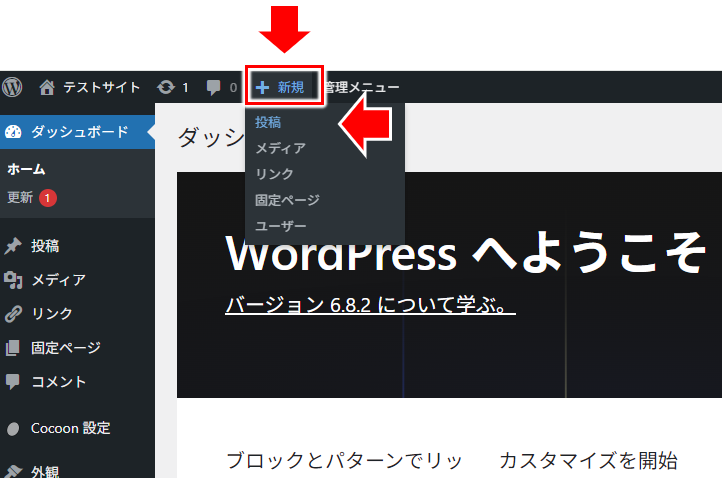This screenshot has width=723, height=478.
Task: Choose ユーザー from the 新規 dropdown
Action: click(x=280, y=226)
